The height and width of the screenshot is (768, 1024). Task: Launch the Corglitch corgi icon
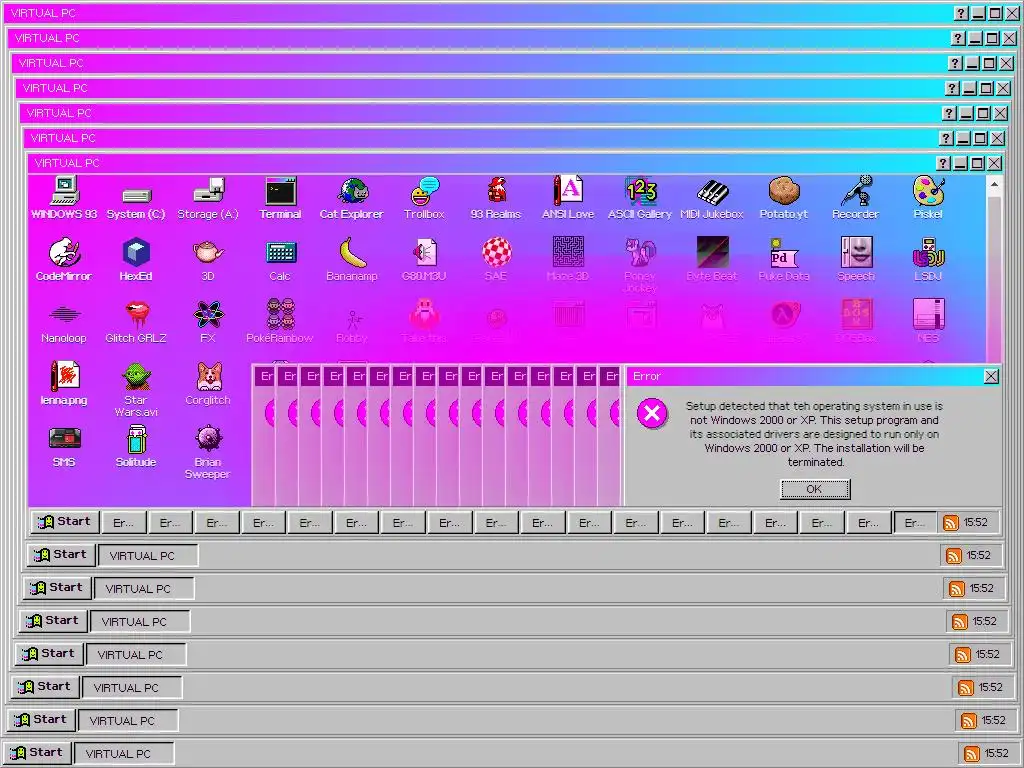tap(208, 383)
